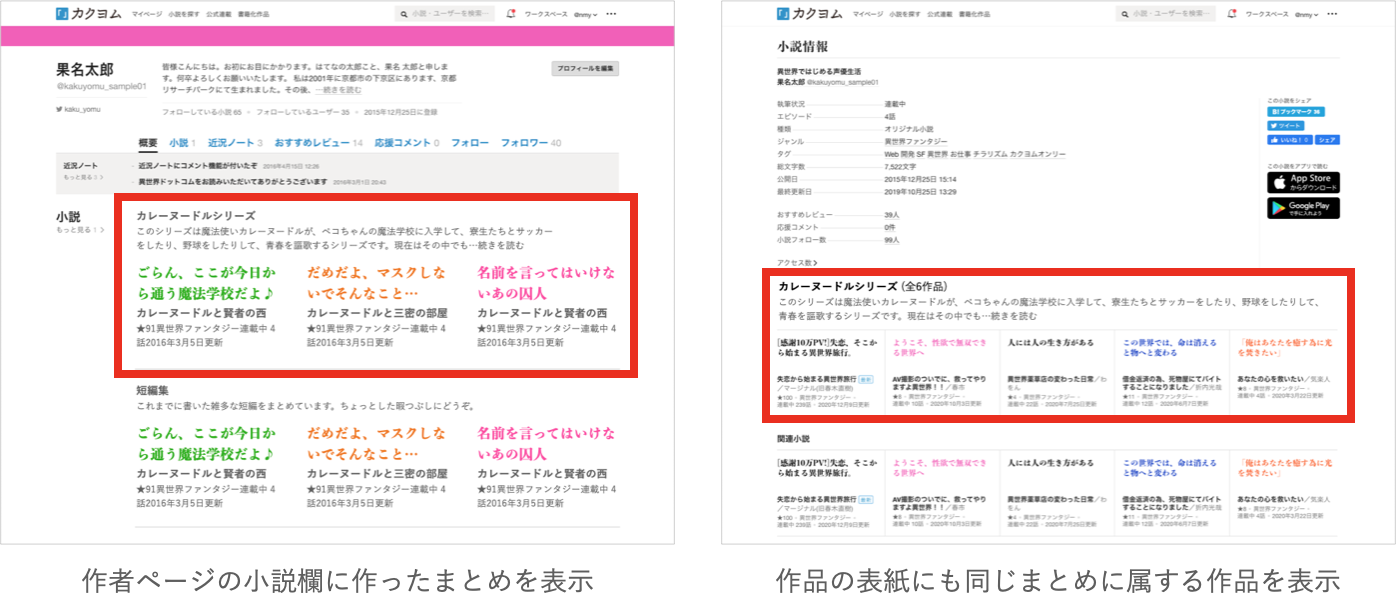Select 小説を探す in the top menu

184,14
